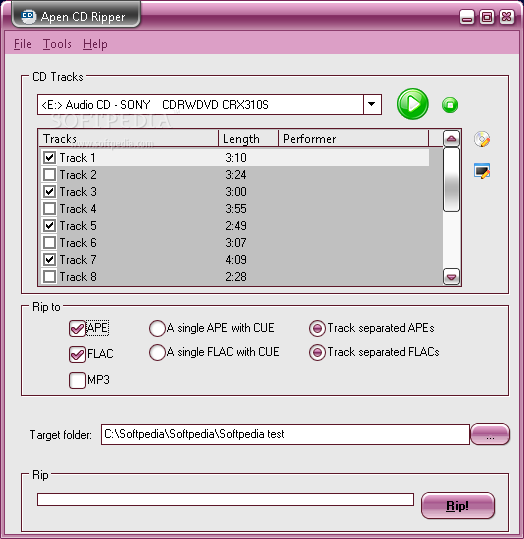This screenshot has width=524, height=539.
Task: Disable the APE format checkbox
Action: point(77,328)
